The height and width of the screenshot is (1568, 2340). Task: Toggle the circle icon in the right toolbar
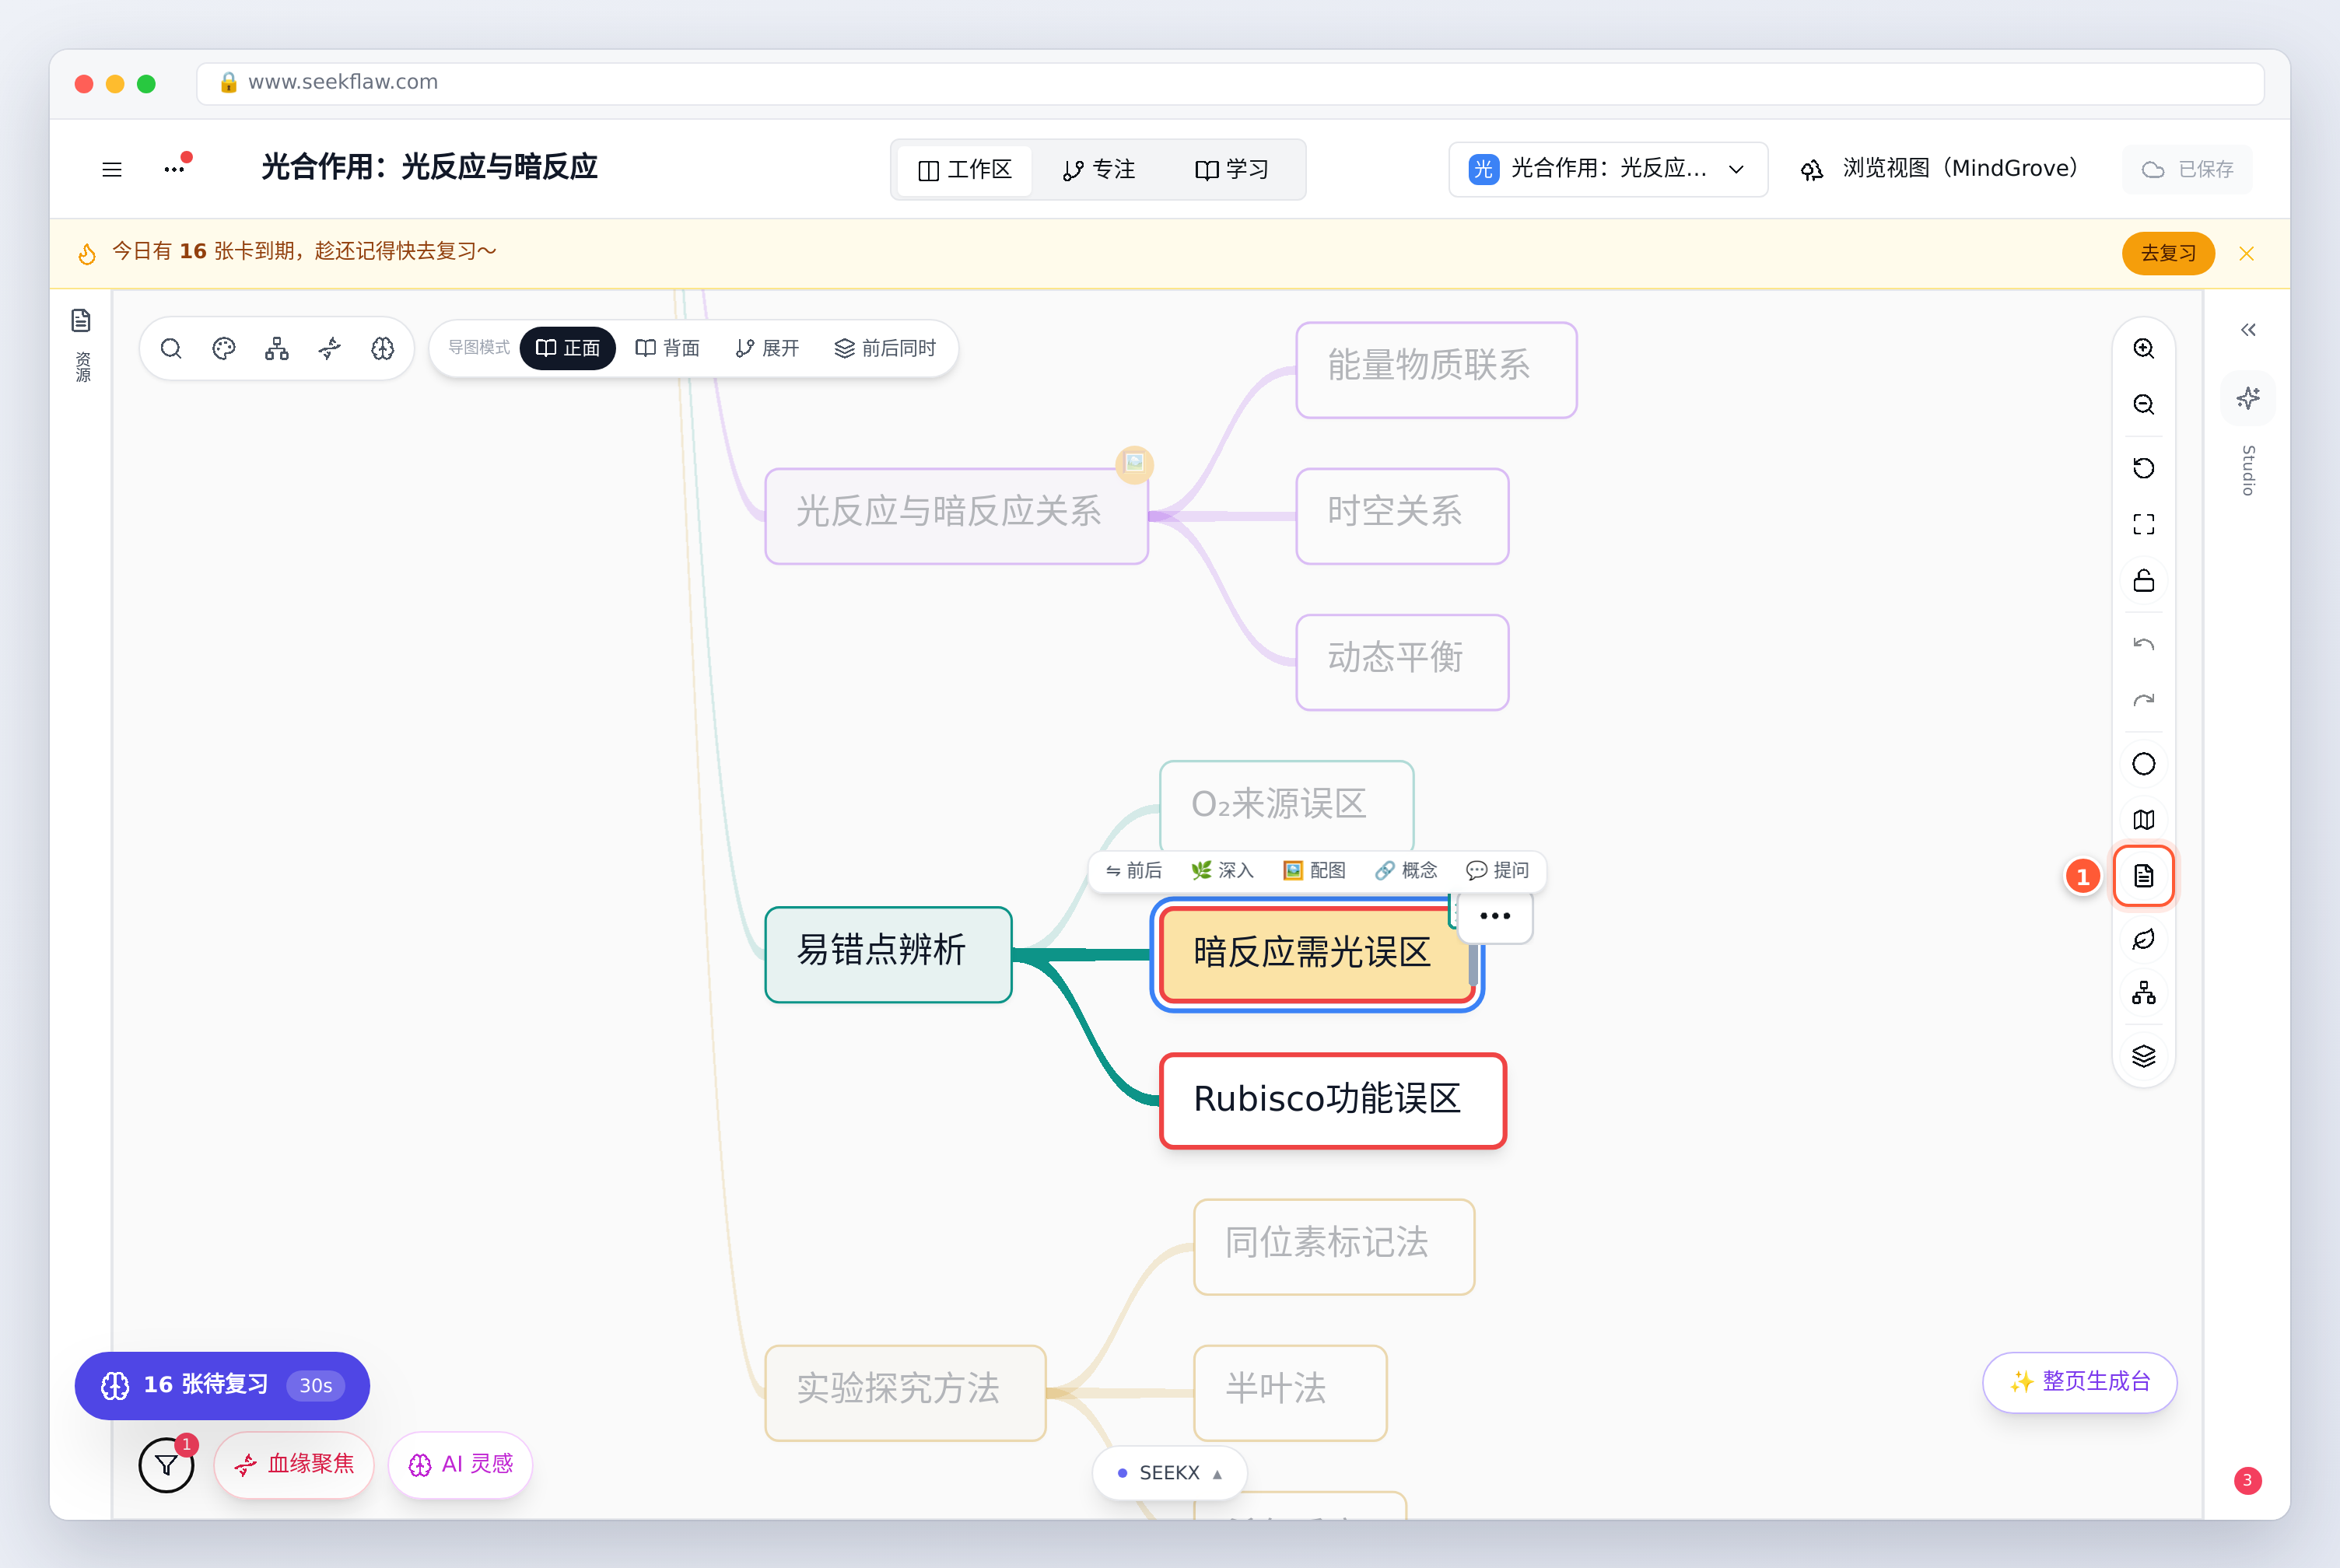pos(2143,764)
